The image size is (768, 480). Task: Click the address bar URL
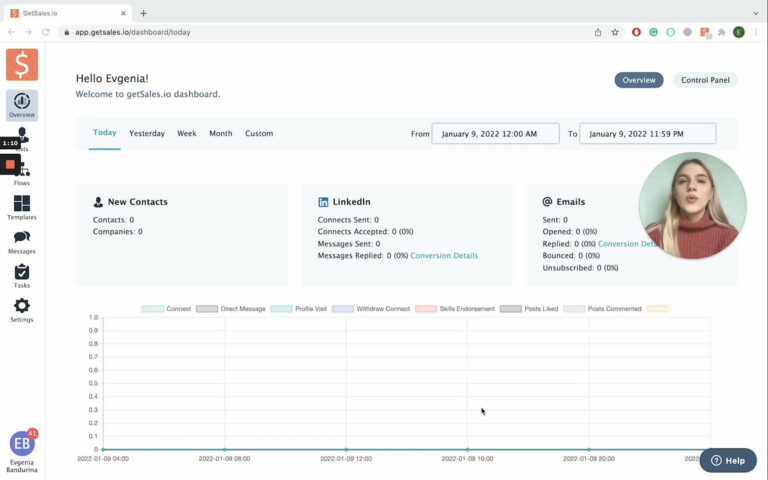[x=133, y=32]
